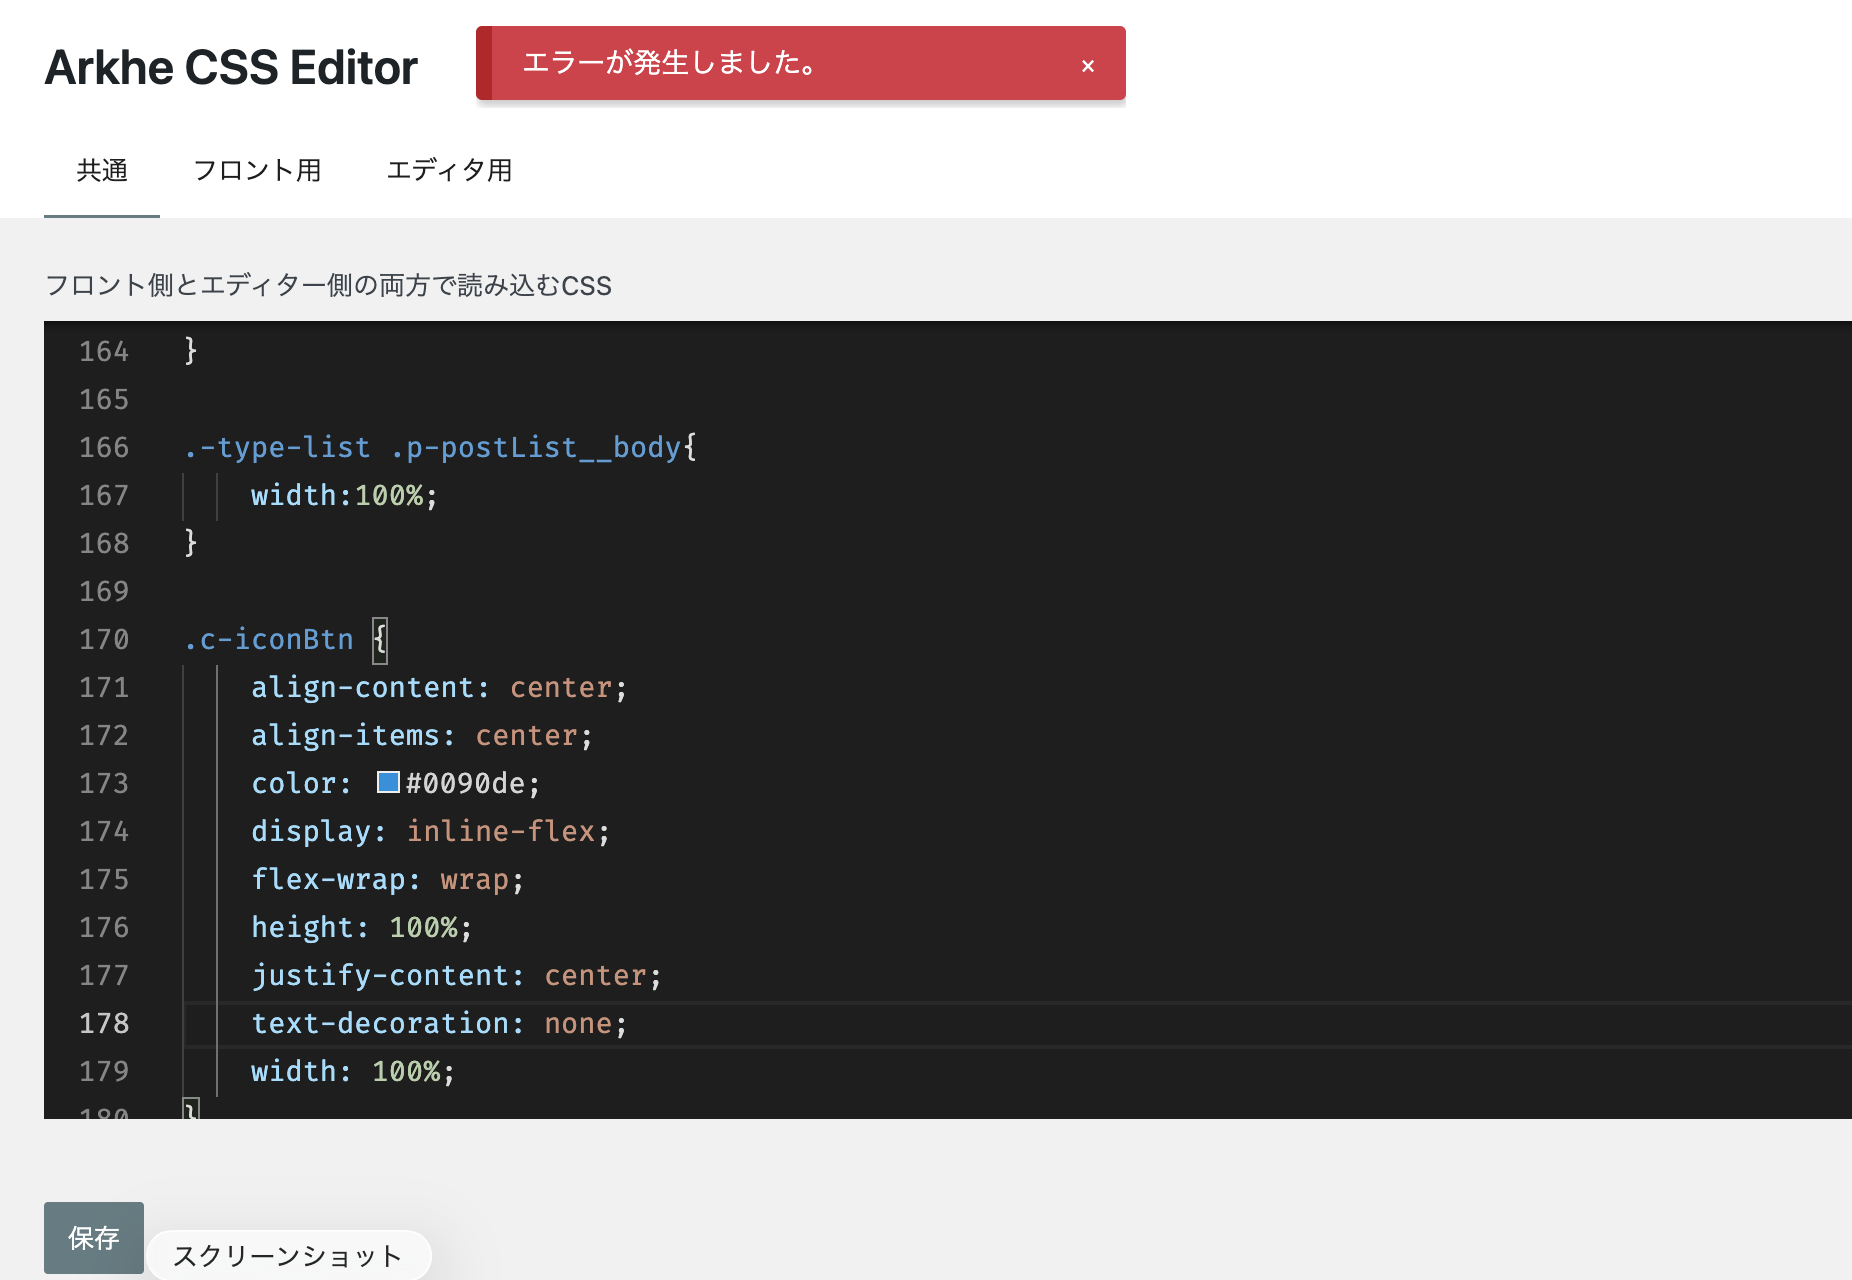Click the スクリーンショット button
1852x1280 pixels.
[x=288, y=1255]
